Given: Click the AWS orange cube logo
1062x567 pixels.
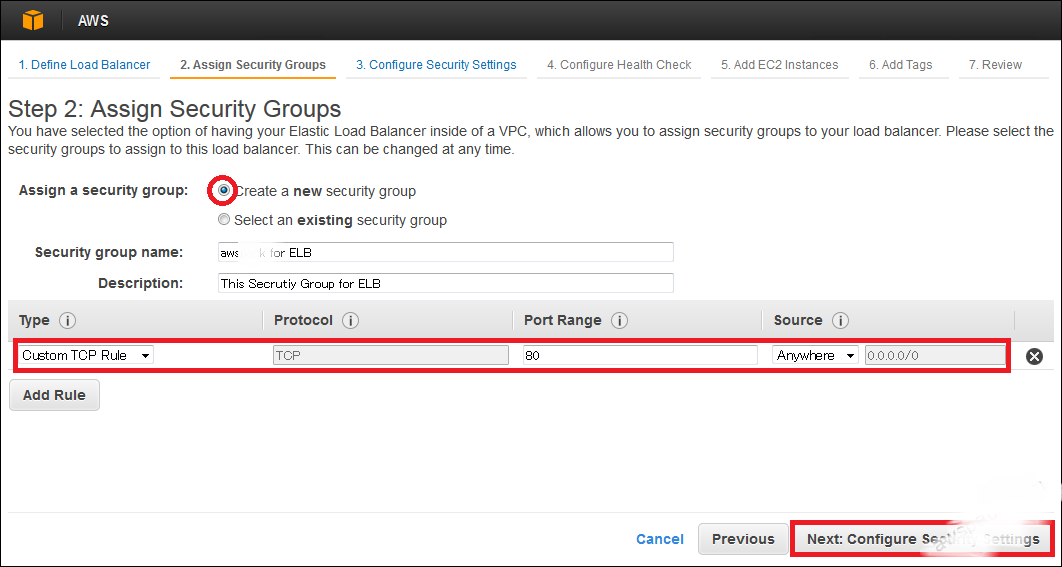Looking at the screenshot, I should pyautogui.click(x=33, y=20).
